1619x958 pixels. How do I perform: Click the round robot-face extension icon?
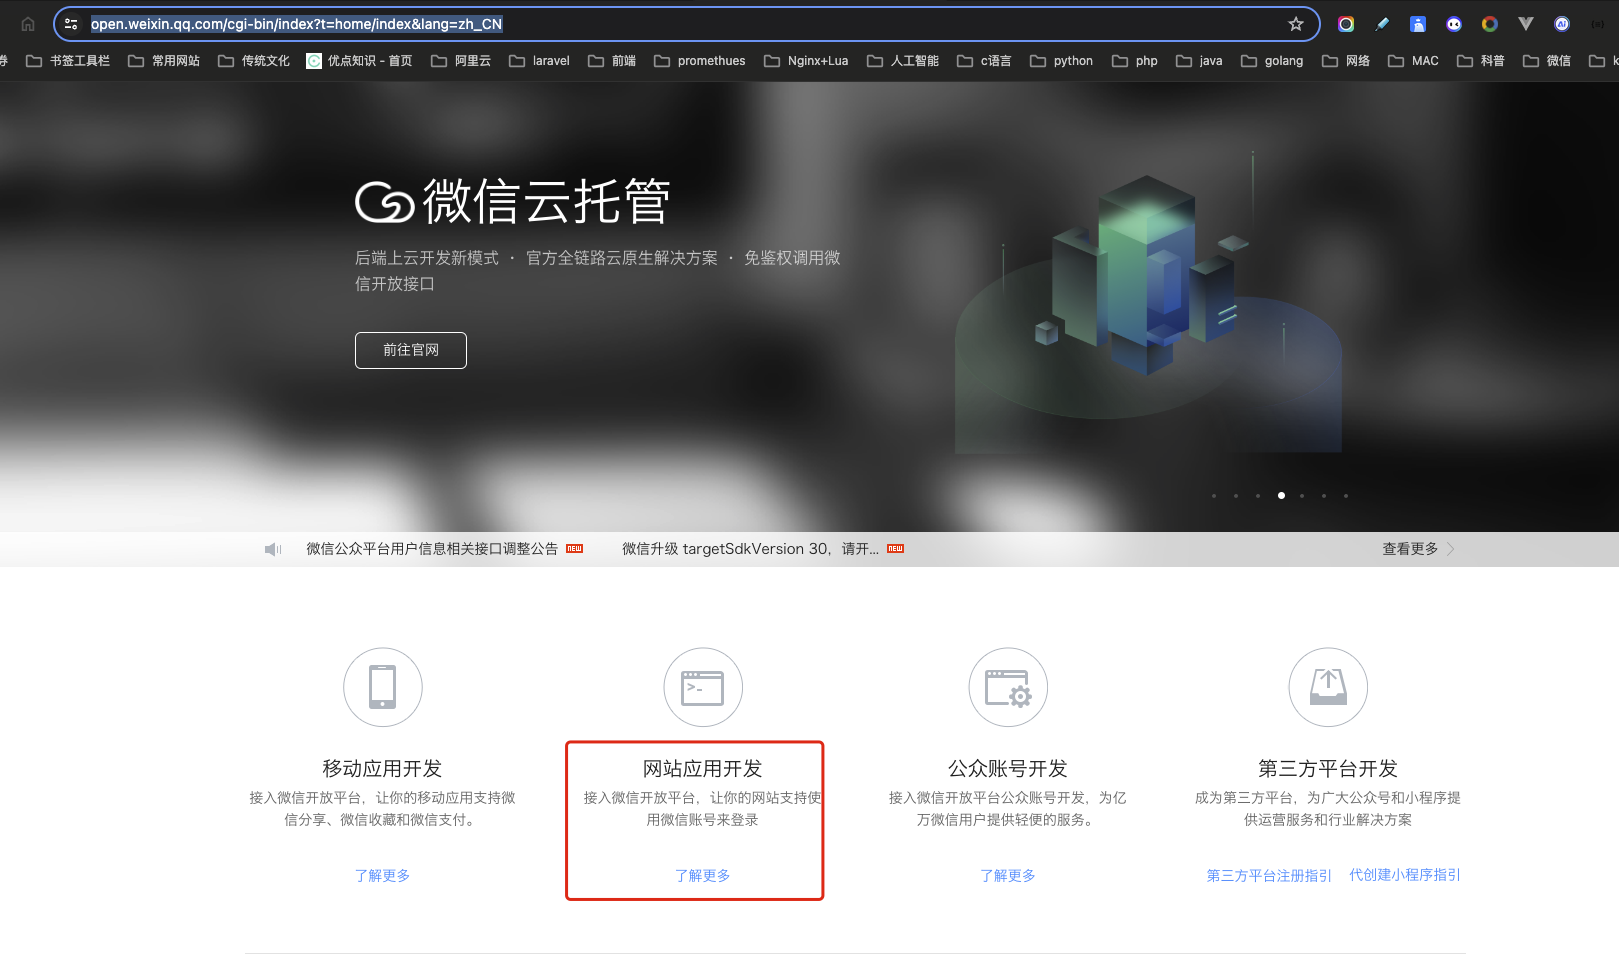1454,24
